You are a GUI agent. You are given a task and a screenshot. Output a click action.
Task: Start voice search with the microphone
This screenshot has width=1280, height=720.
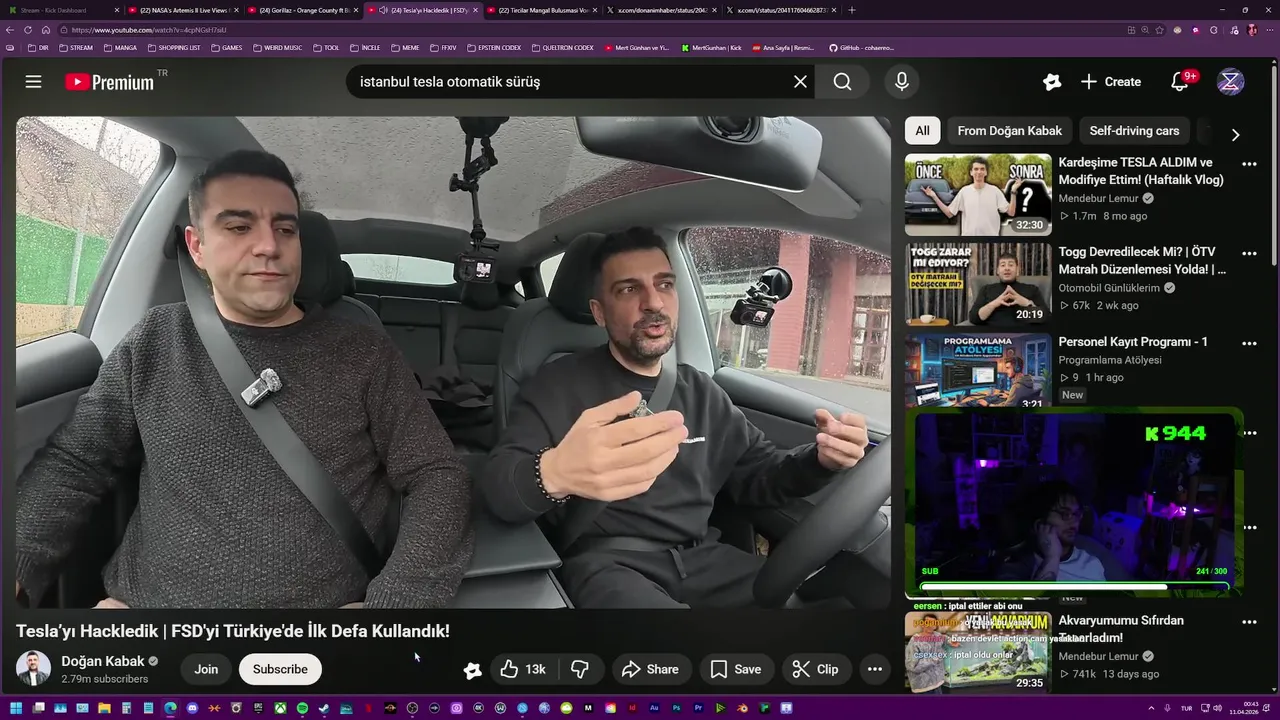click(902, 82)
